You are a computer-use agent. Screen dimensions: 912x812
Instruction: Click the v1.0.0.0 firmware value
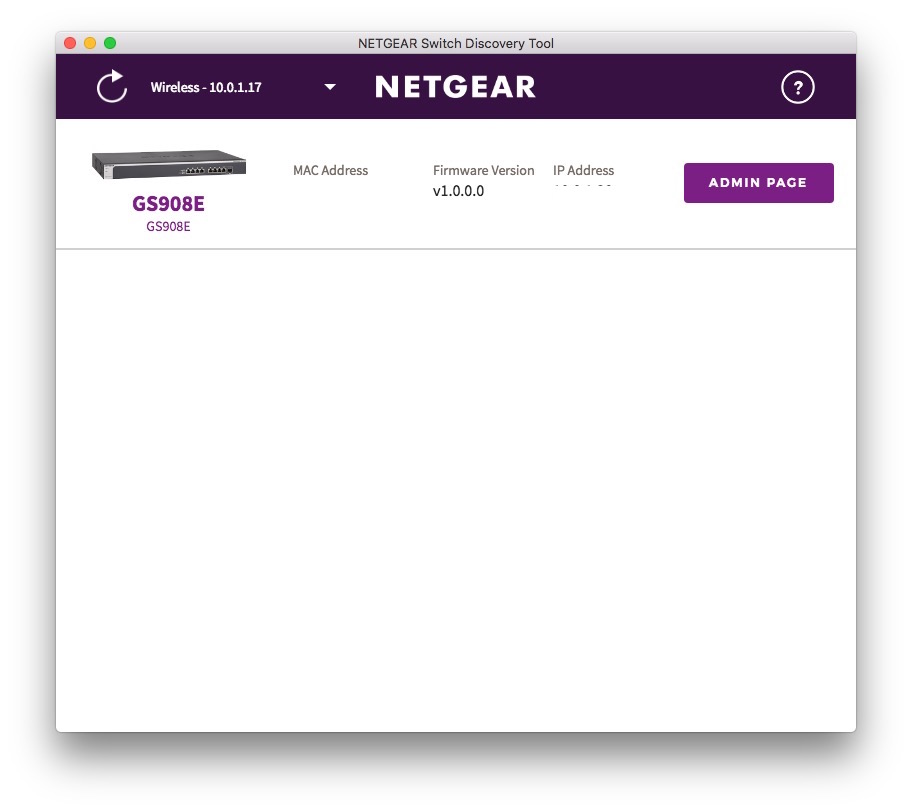point(458,191)
